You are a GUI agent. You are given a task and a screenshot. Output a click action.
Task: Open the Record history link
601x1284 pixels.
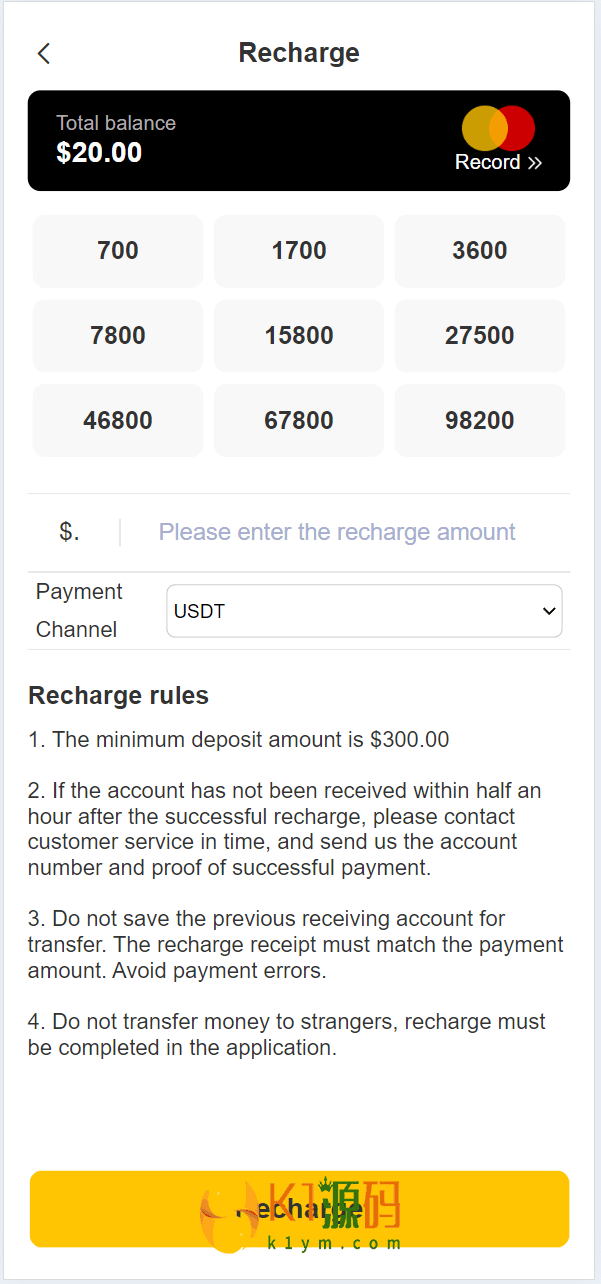coord(488,162)
